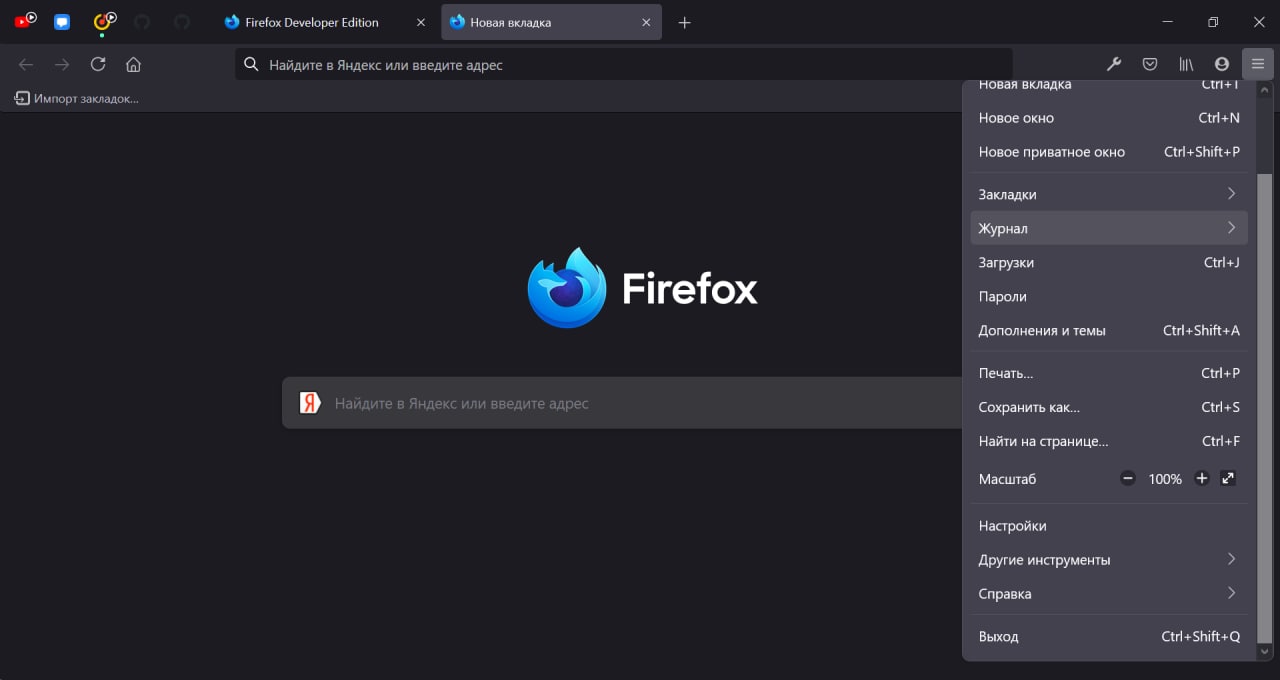Open developer tools wrench icon

[x=1114, y=65]
